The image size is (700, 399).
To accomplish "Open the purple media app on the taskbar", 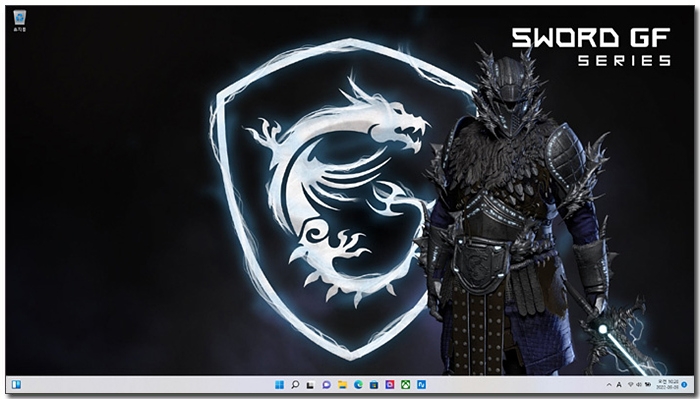I will click(x=390, y=384).
